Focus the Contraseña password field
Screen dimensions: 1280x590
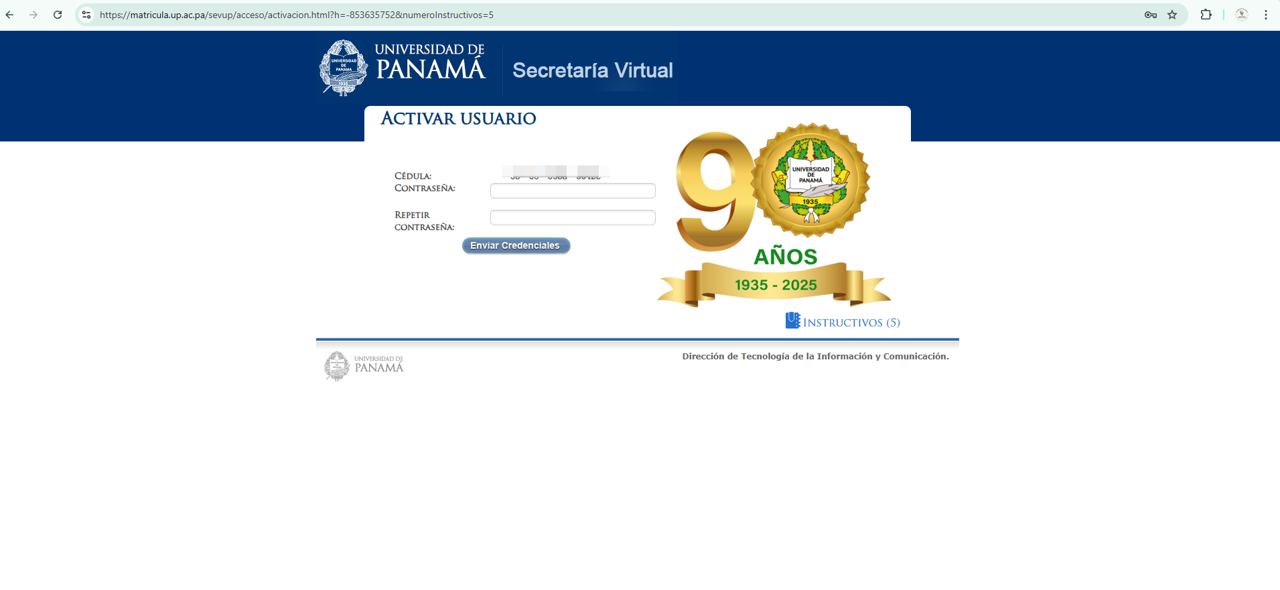click(573, 191)
